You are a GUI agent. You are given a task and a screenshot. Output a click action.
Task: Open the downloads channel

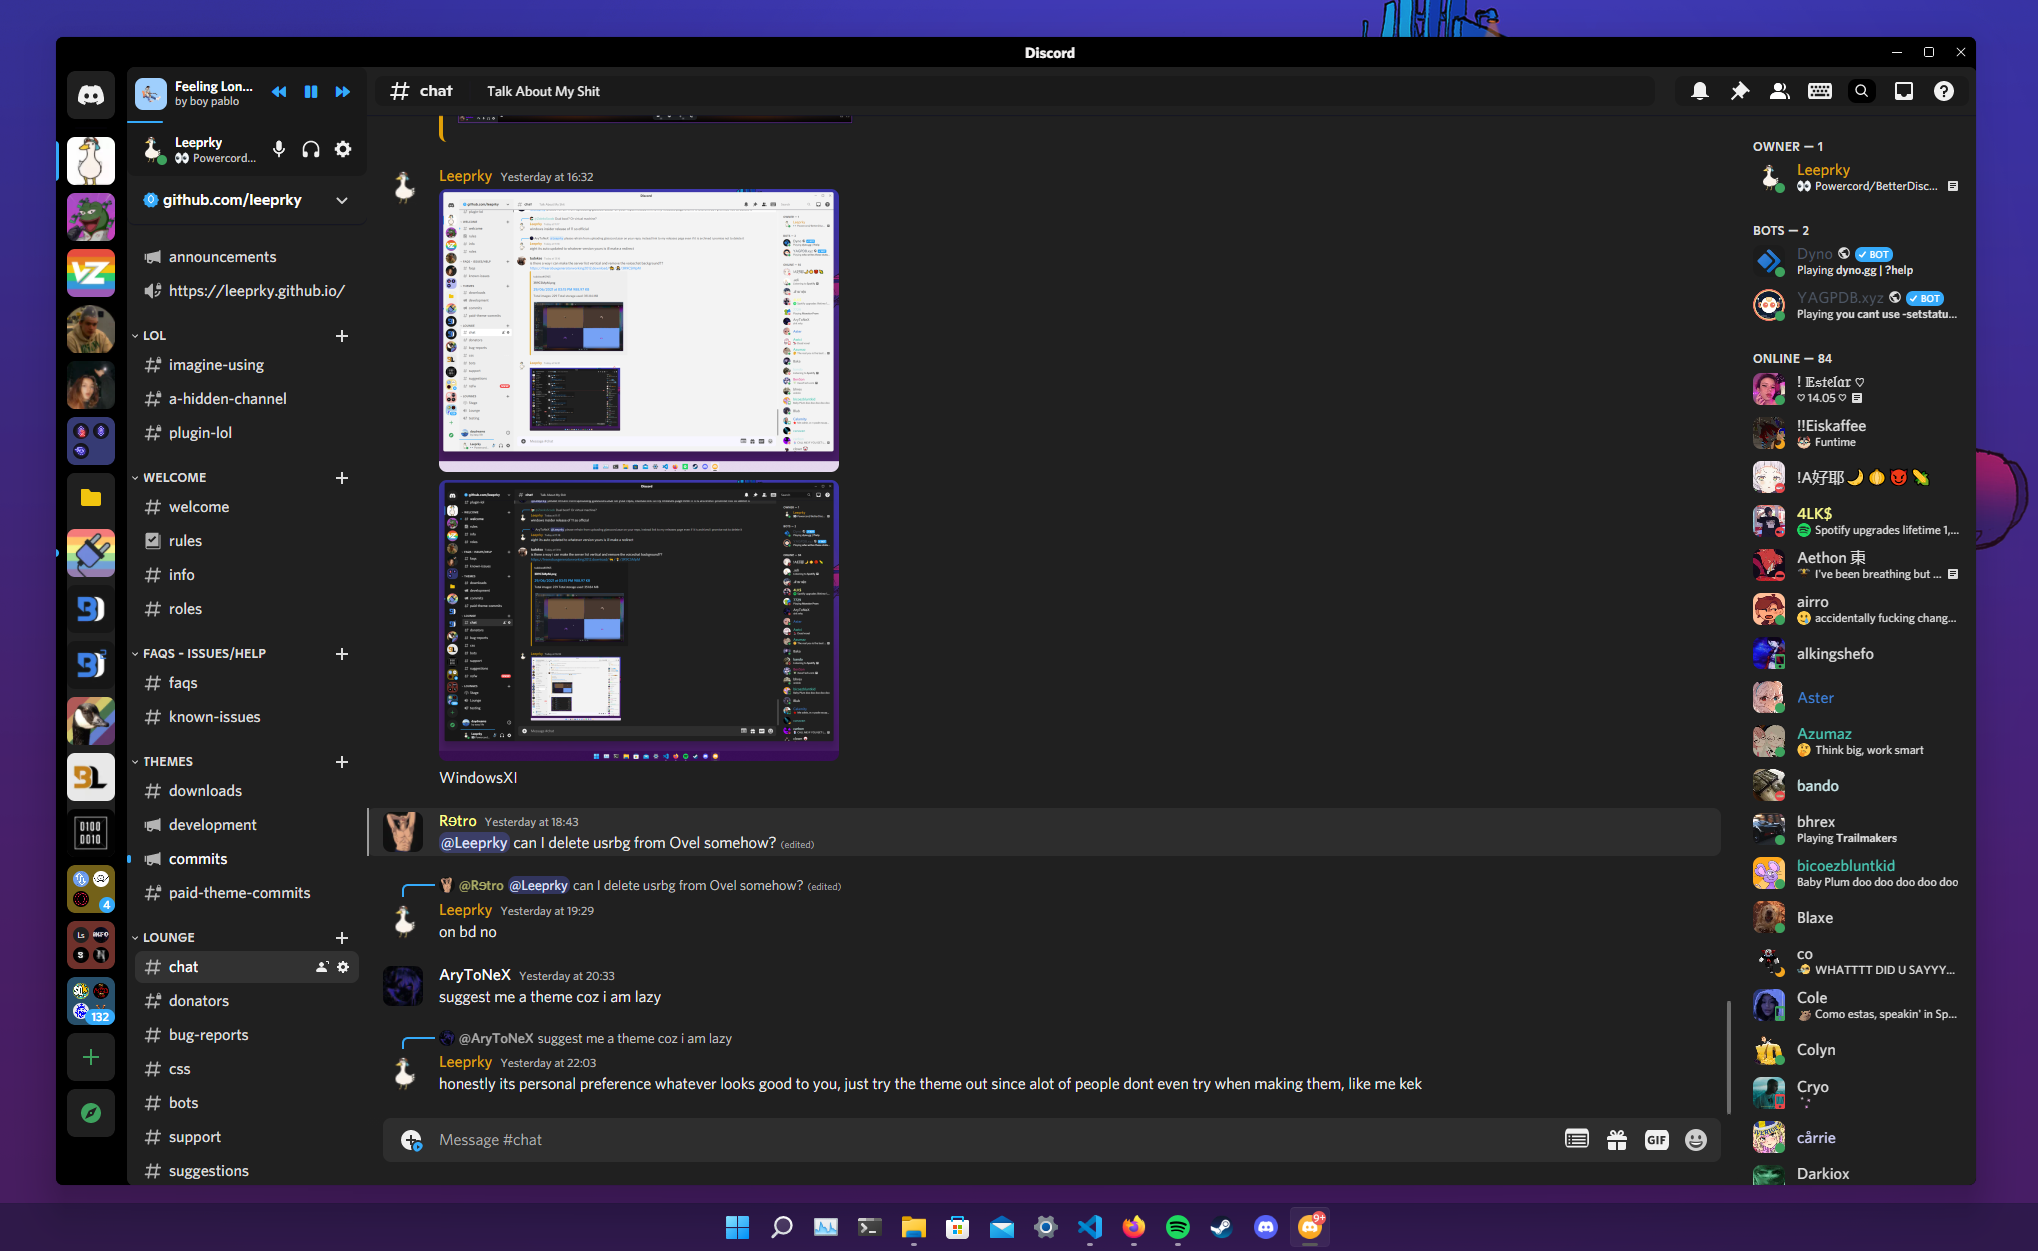click(247, 791)
